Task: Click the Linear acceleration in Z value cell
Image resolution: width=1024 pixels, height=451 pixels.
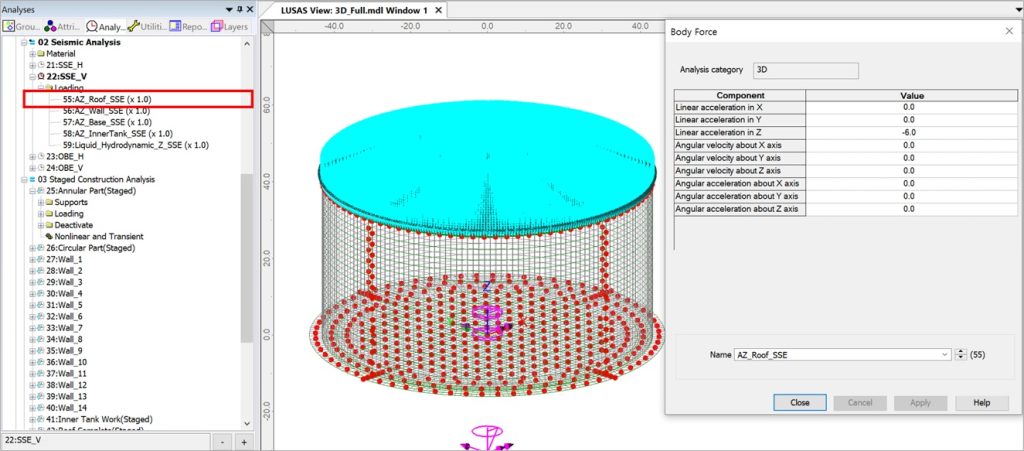Action: click(908, 132)
